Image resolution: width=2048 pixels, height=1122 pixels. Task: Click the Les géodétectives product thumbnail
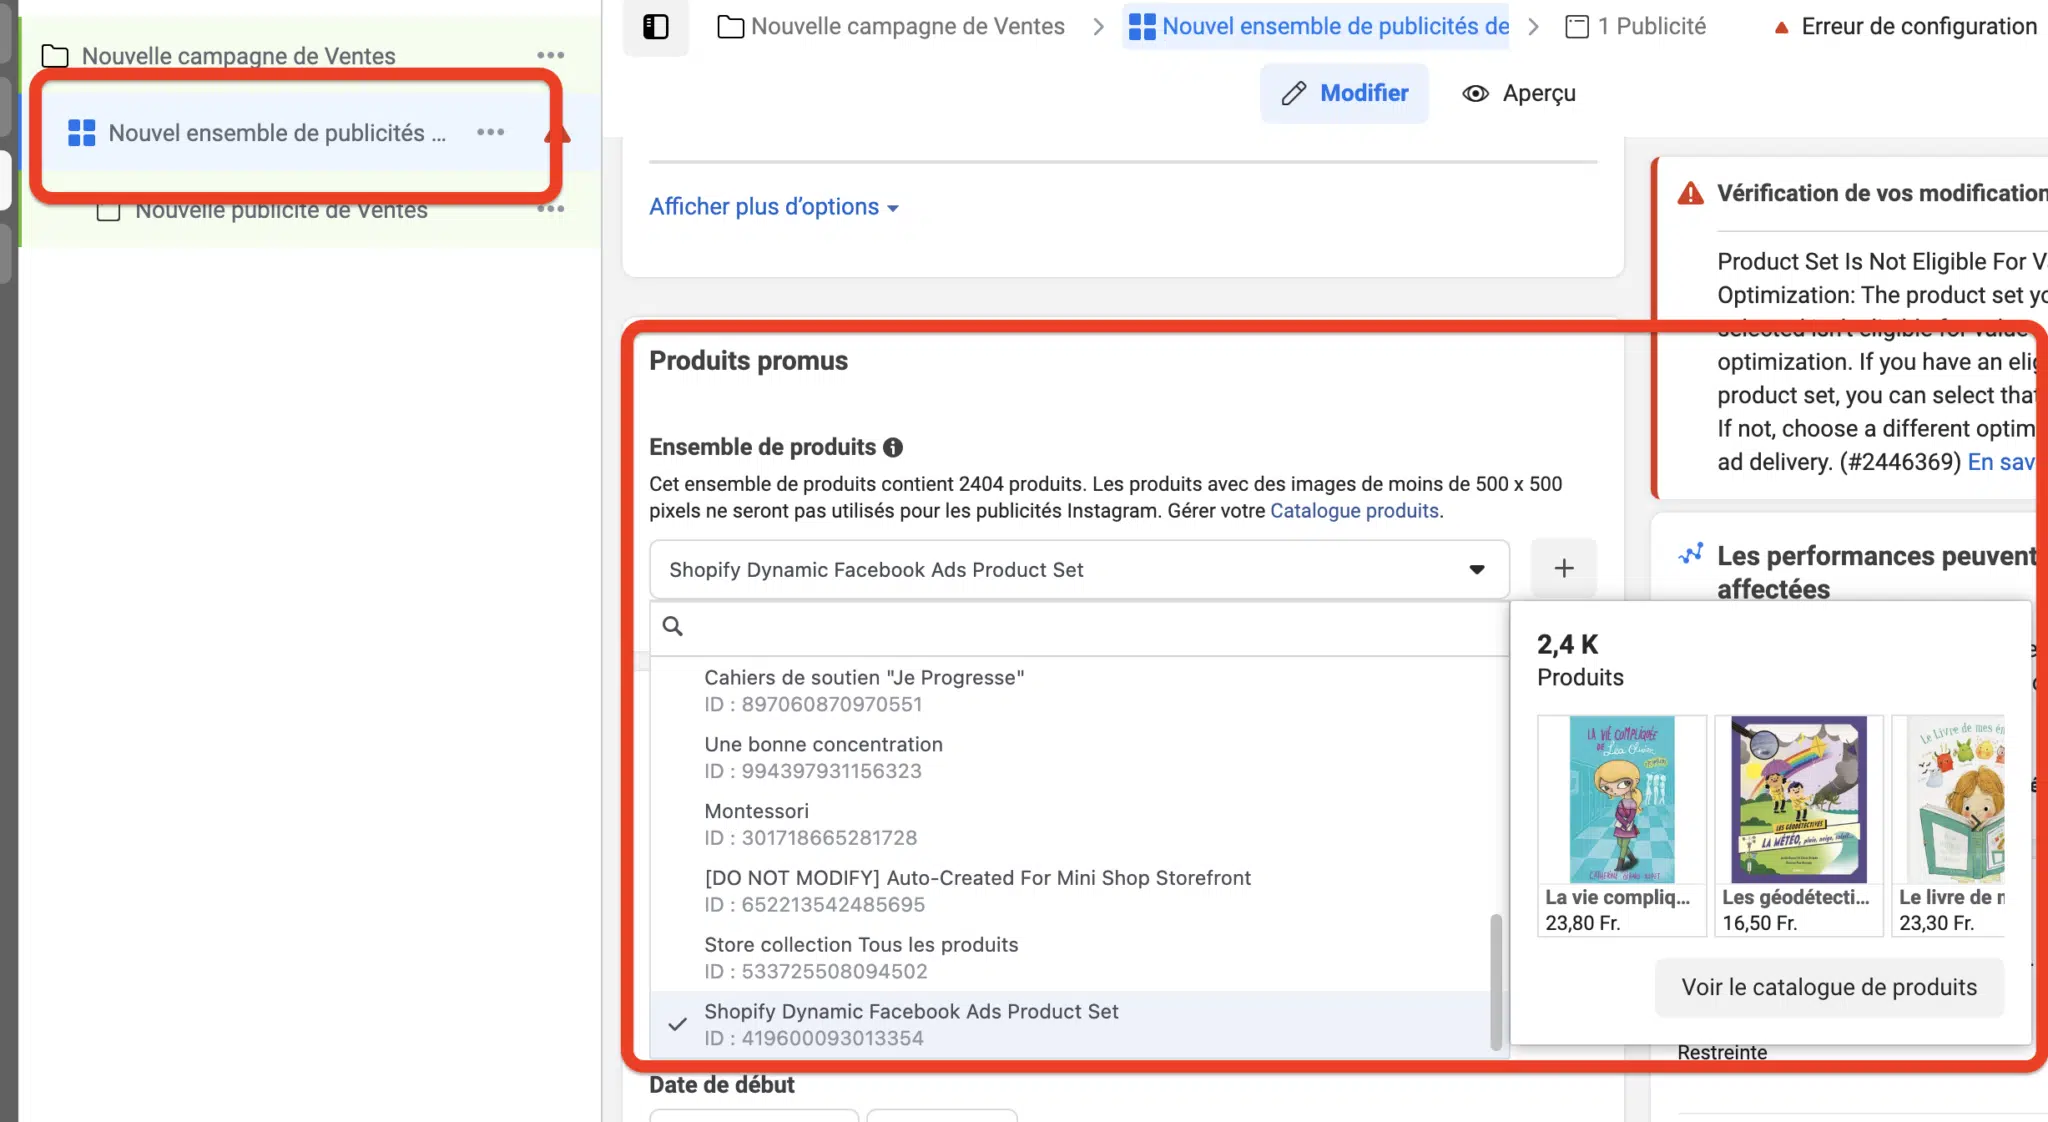[1798, 800]
